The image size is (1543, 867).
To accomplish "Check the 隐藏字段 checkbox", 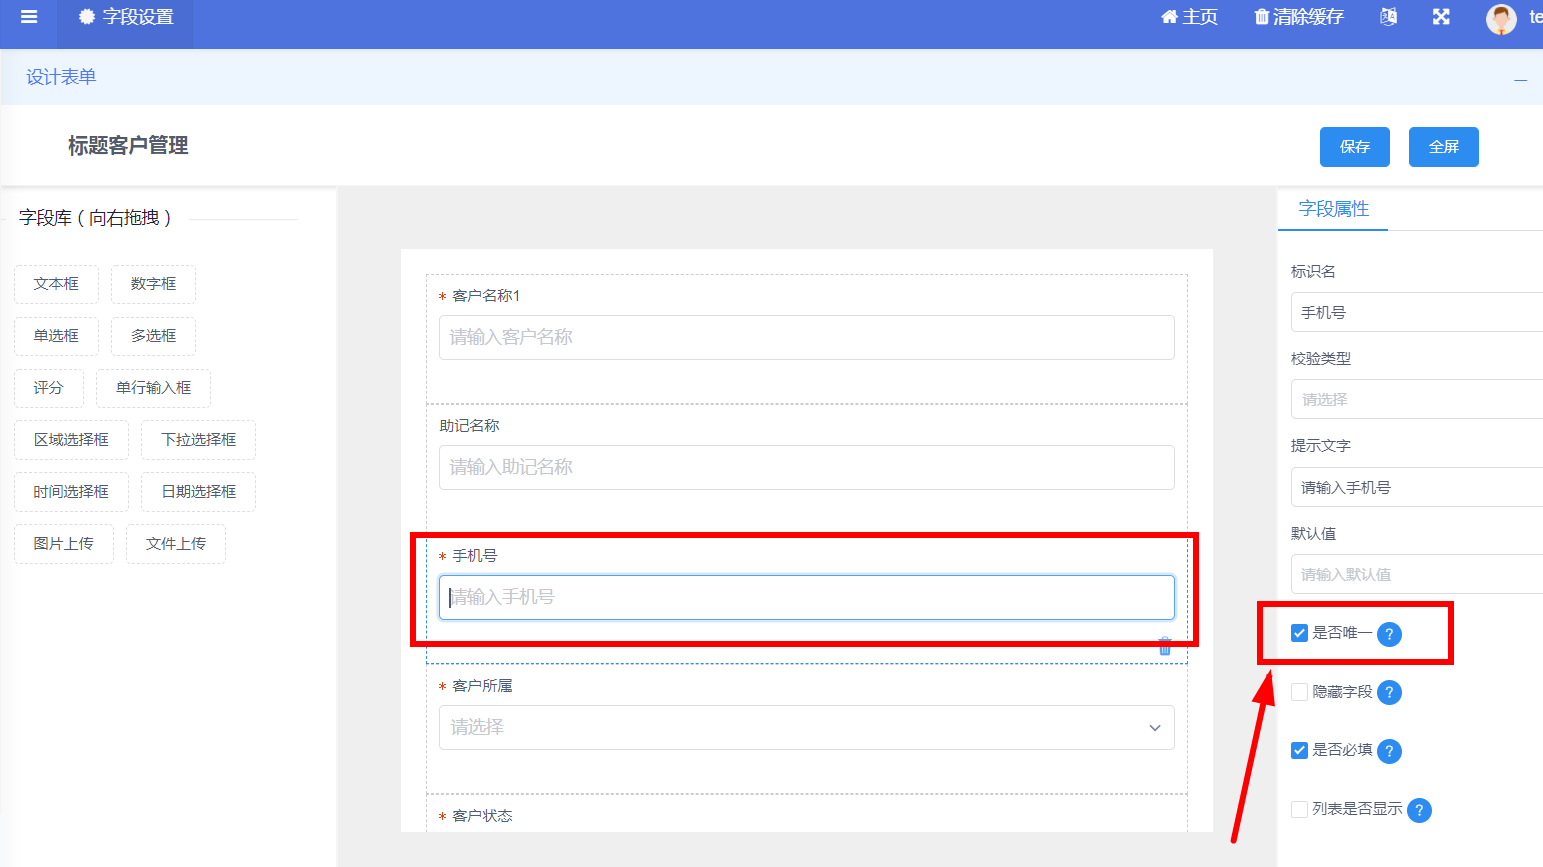I will pos(1299,692).
